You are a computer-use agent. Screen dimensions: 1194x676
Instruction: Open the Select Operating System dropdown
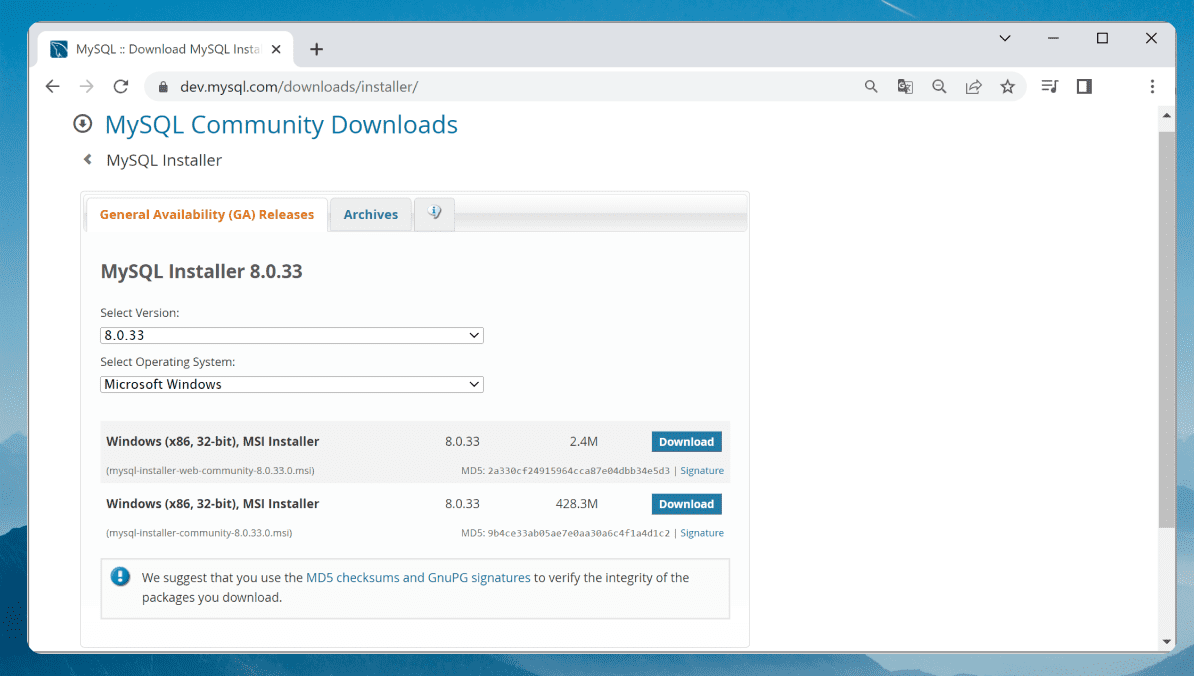click(291, 384)
